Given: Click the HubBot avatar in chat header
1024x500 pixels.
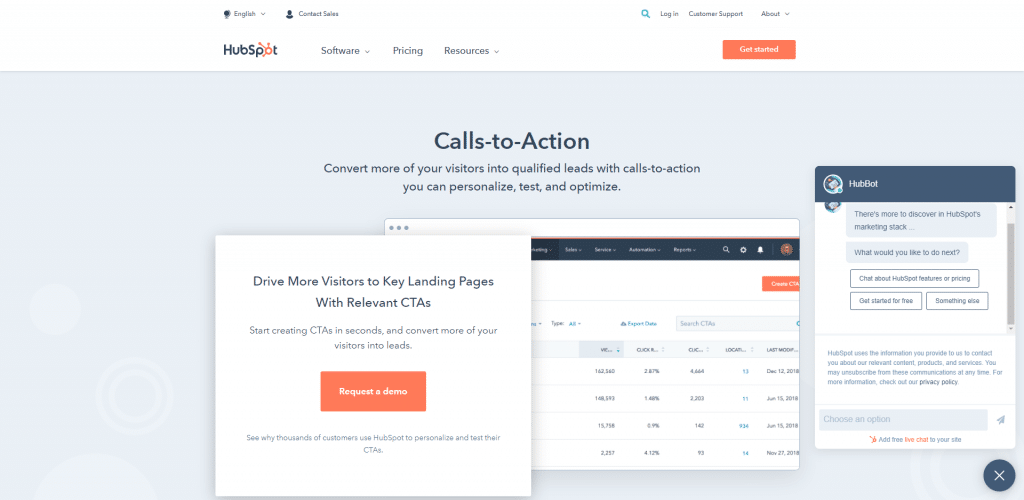Looking at the screenshot, I should [x=832, y=184].
